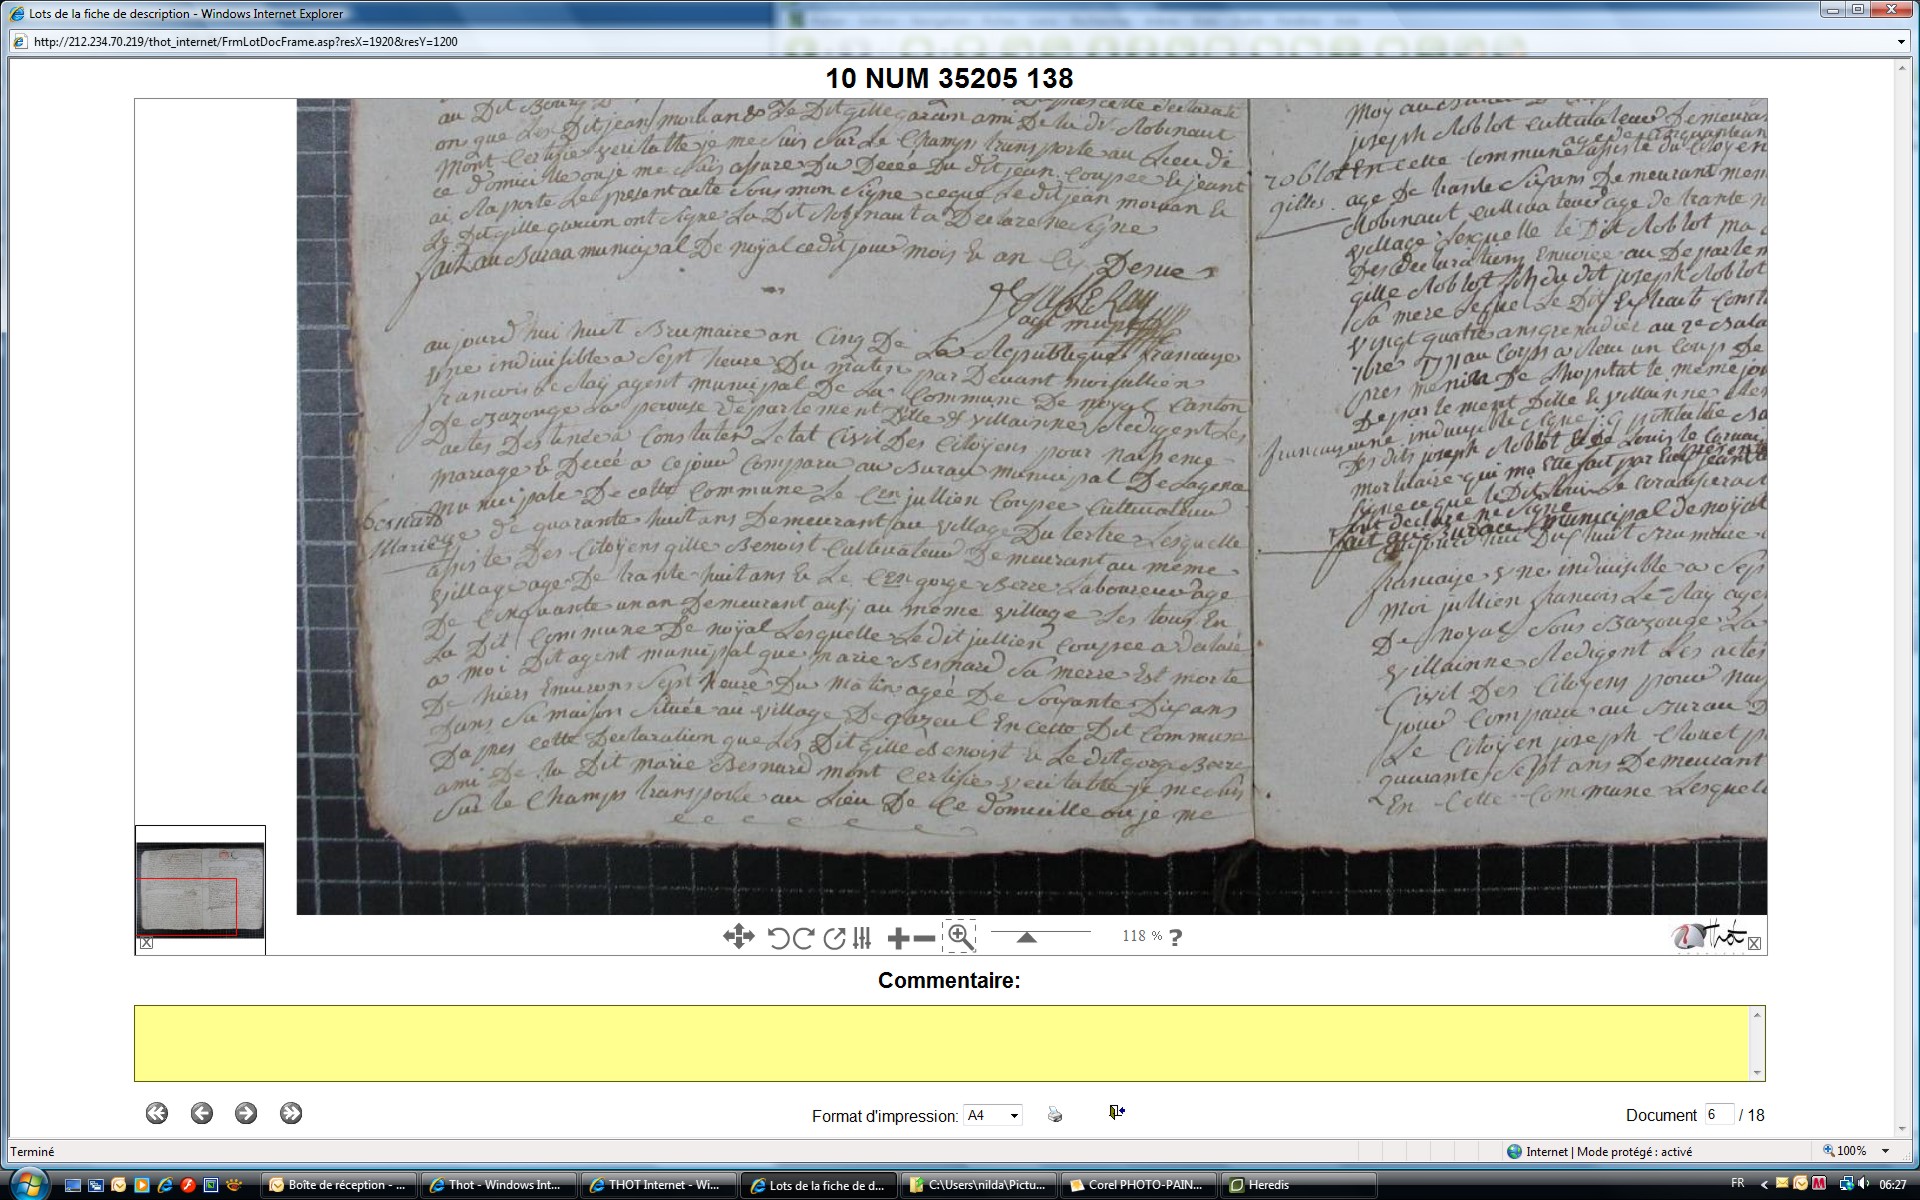
Task: Go to the first document
Action: [157, 1113]
